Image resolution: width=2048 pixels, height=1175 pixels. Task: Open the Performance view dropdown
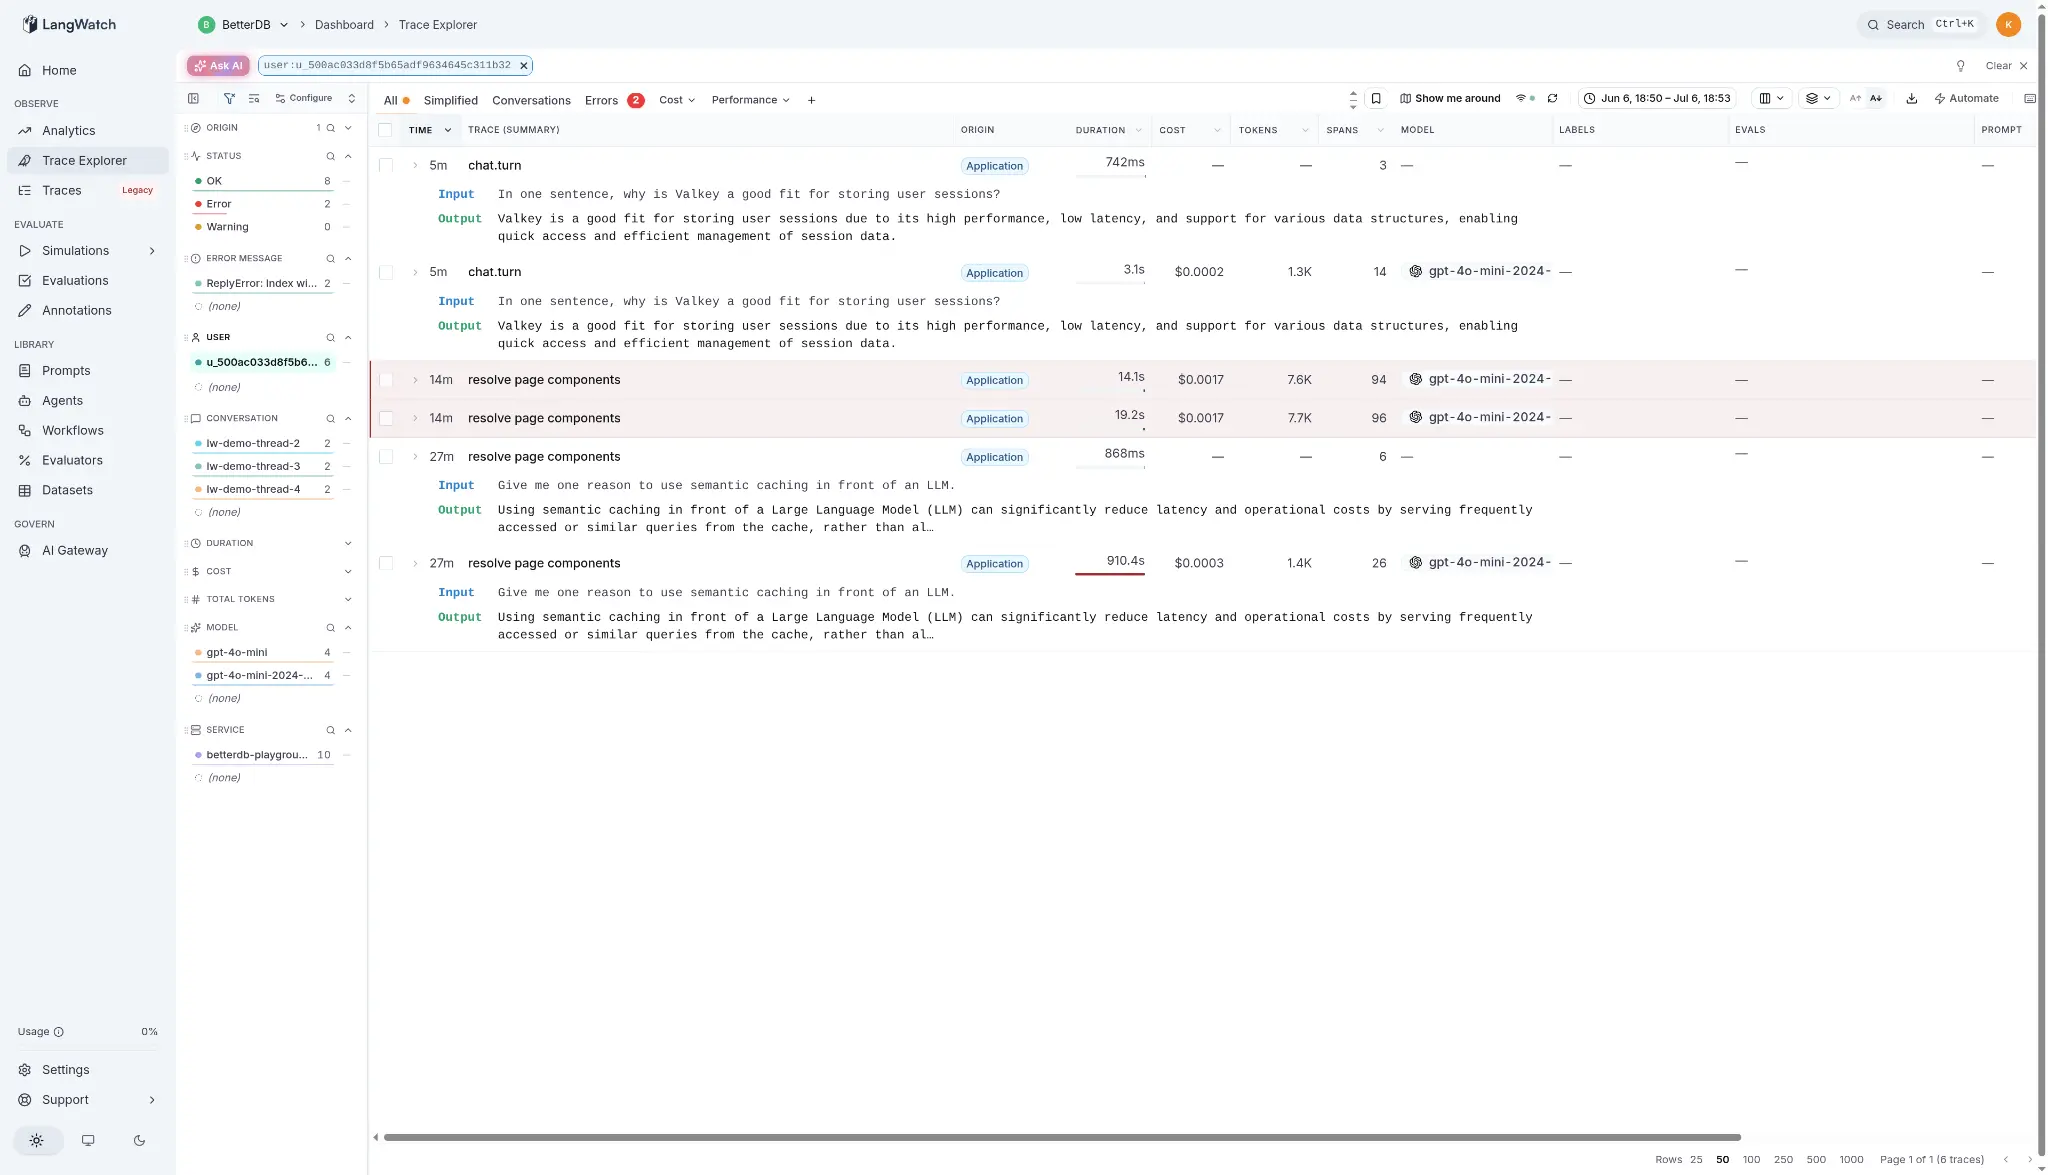pos(750,100)
